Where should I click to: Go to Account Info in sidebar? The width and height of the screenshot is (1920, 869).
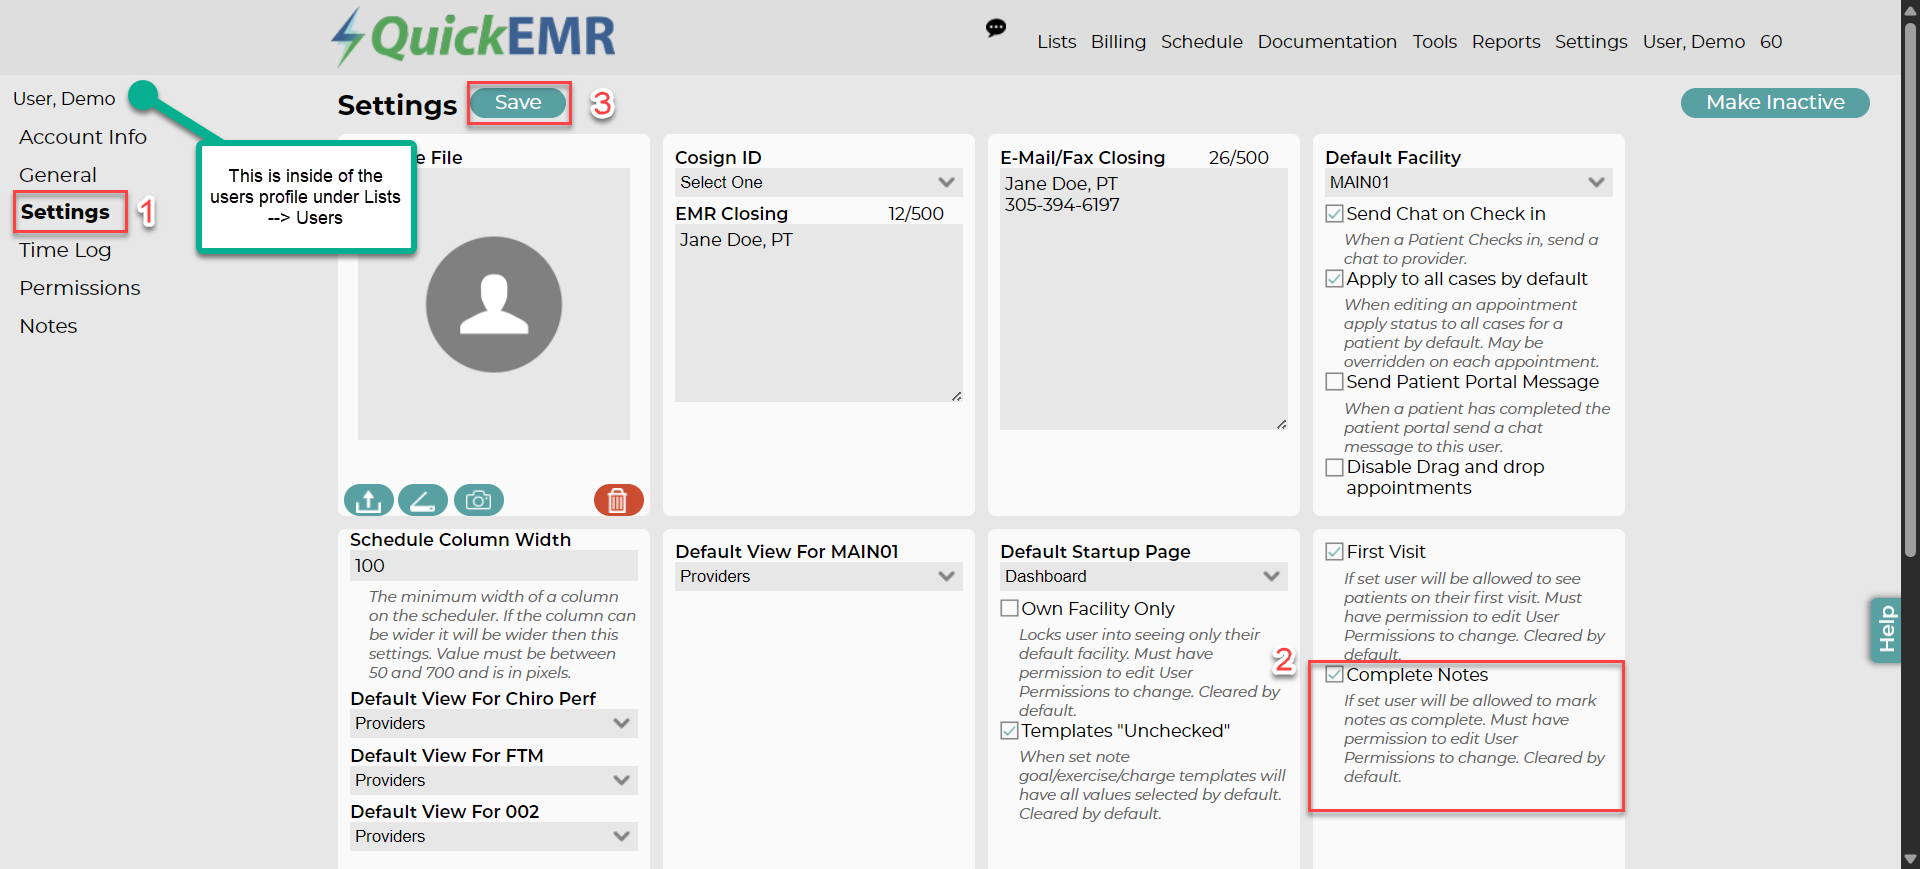pos(83,137)
